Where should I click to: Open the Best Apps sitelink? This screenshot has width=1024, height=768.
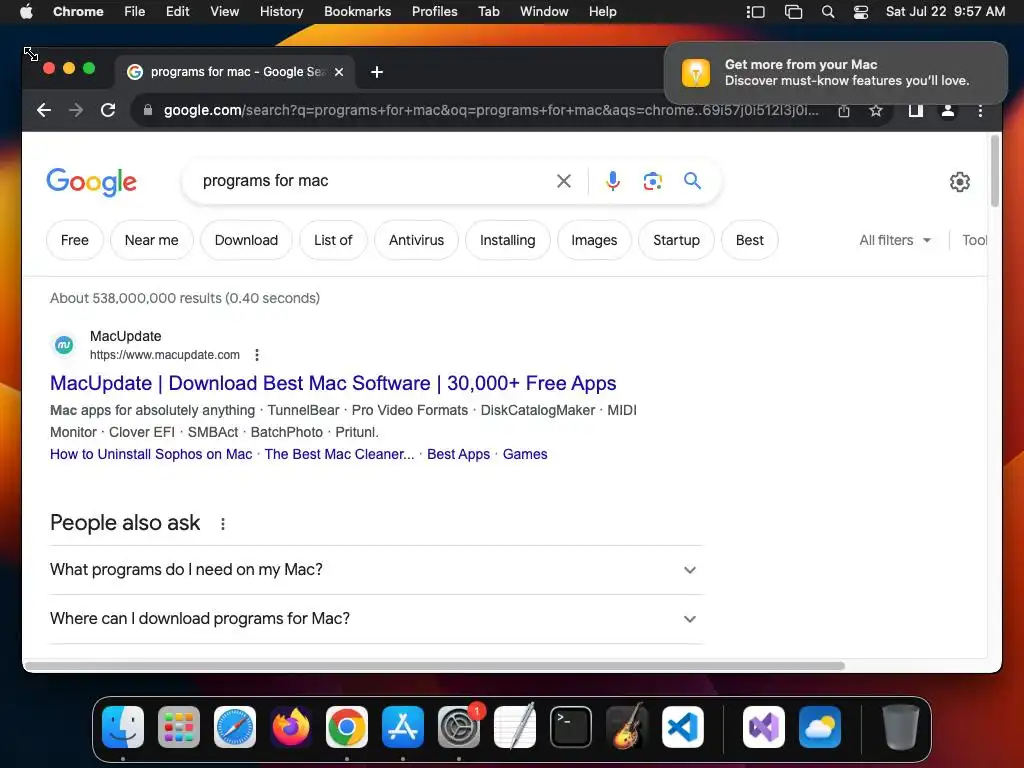(x=458, y=455)
